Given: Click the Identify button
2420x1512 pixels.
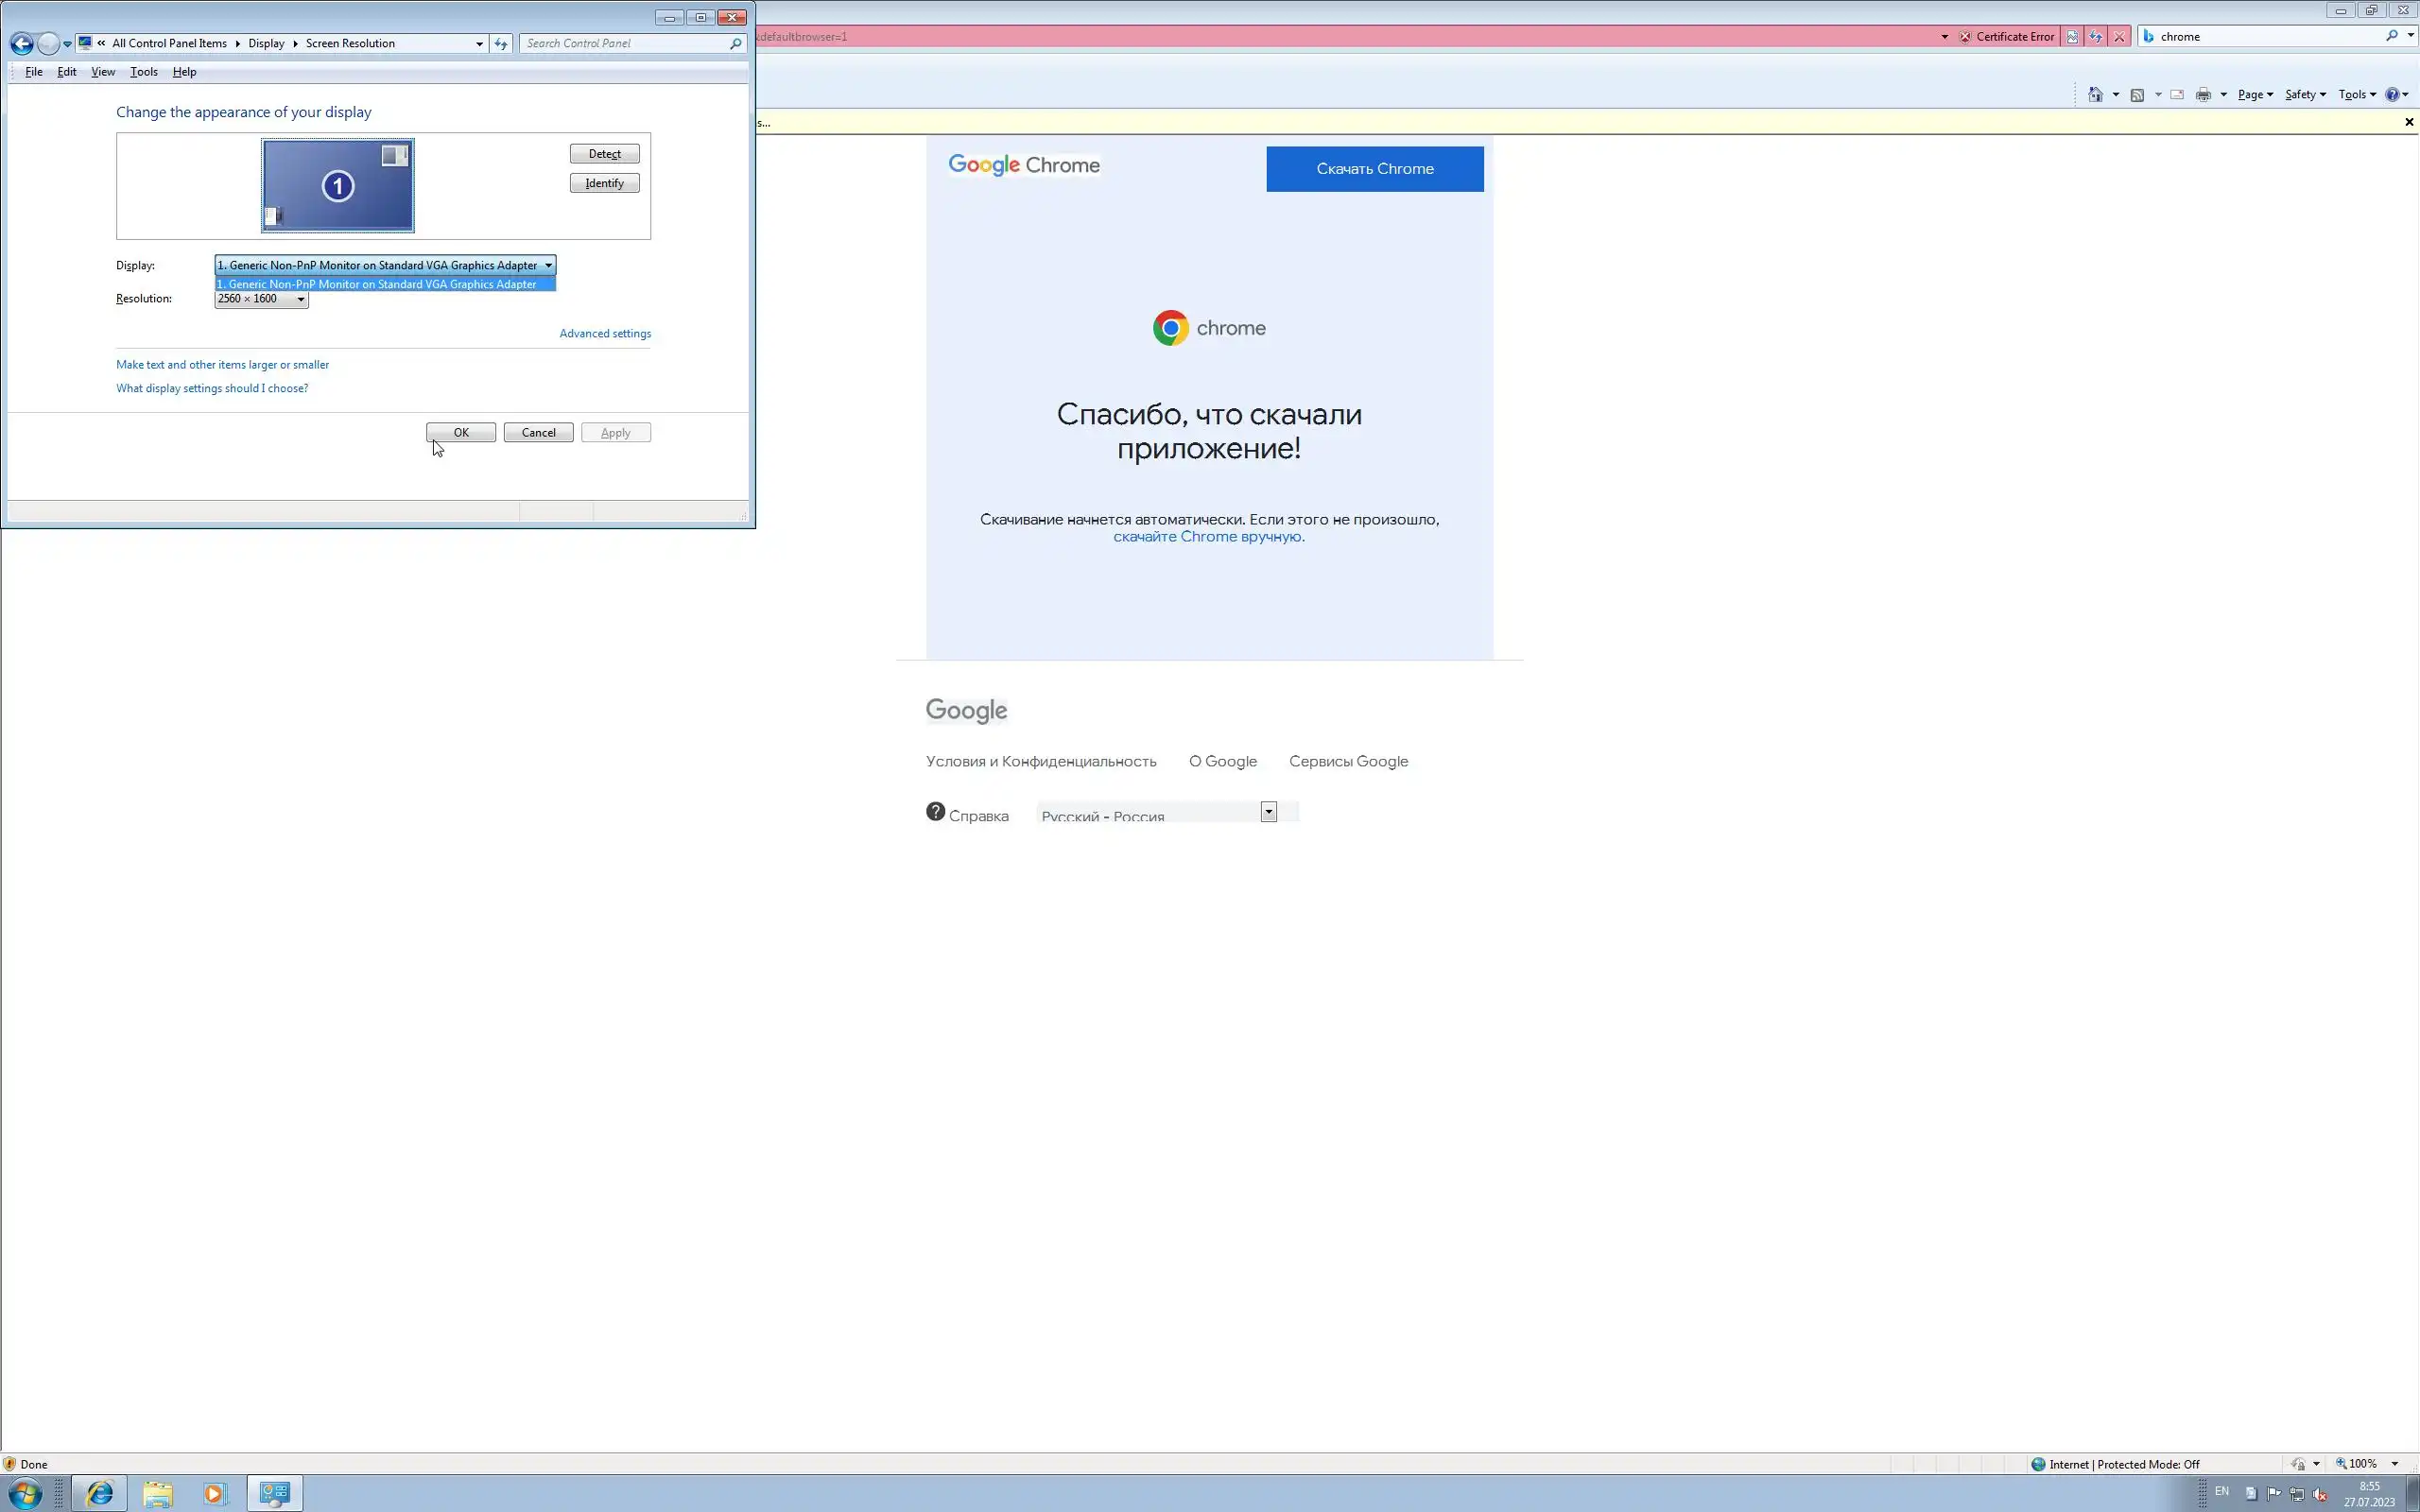Looking at the screenshot, I should click(x=604, y=183).
